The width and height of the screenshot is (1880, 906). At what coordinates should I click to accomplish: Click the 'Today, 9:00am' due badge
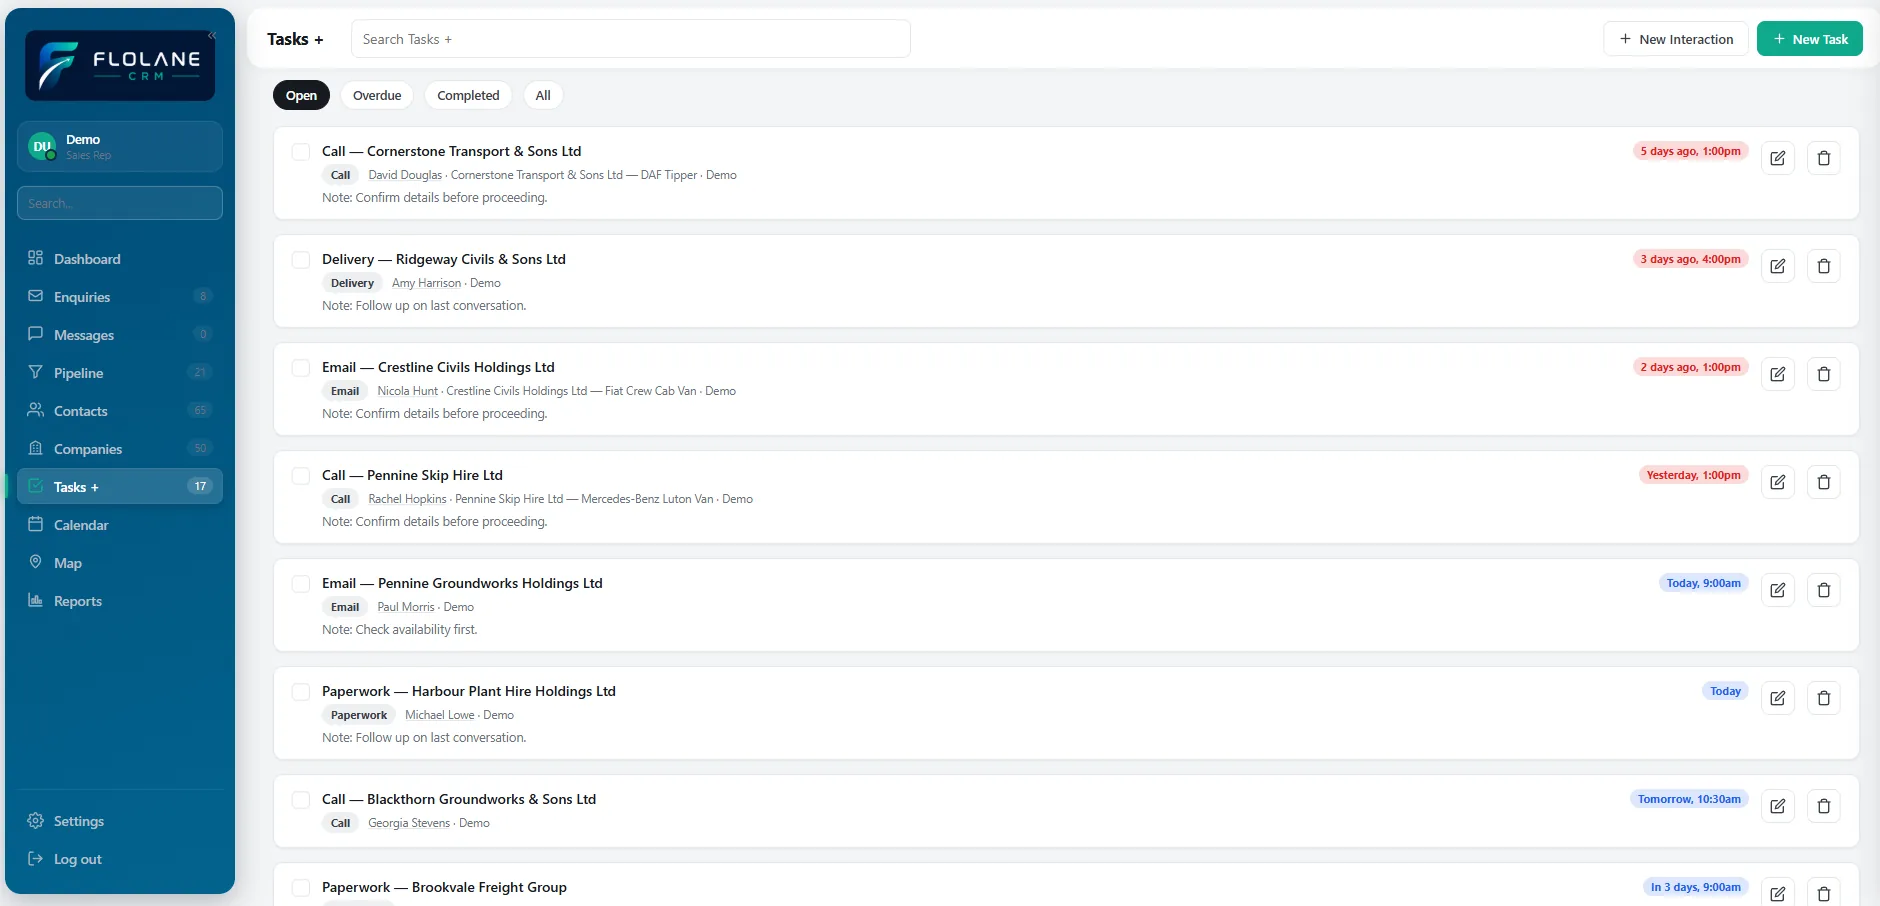click(1703, 584)
